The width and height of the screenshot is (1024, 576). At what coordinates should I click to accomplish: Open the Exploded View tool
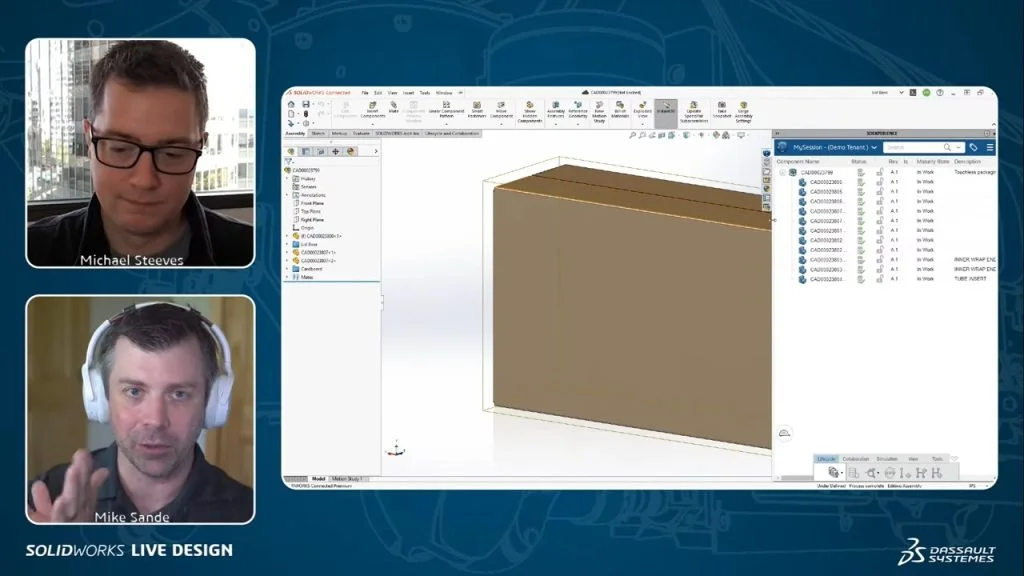[642, 106]
